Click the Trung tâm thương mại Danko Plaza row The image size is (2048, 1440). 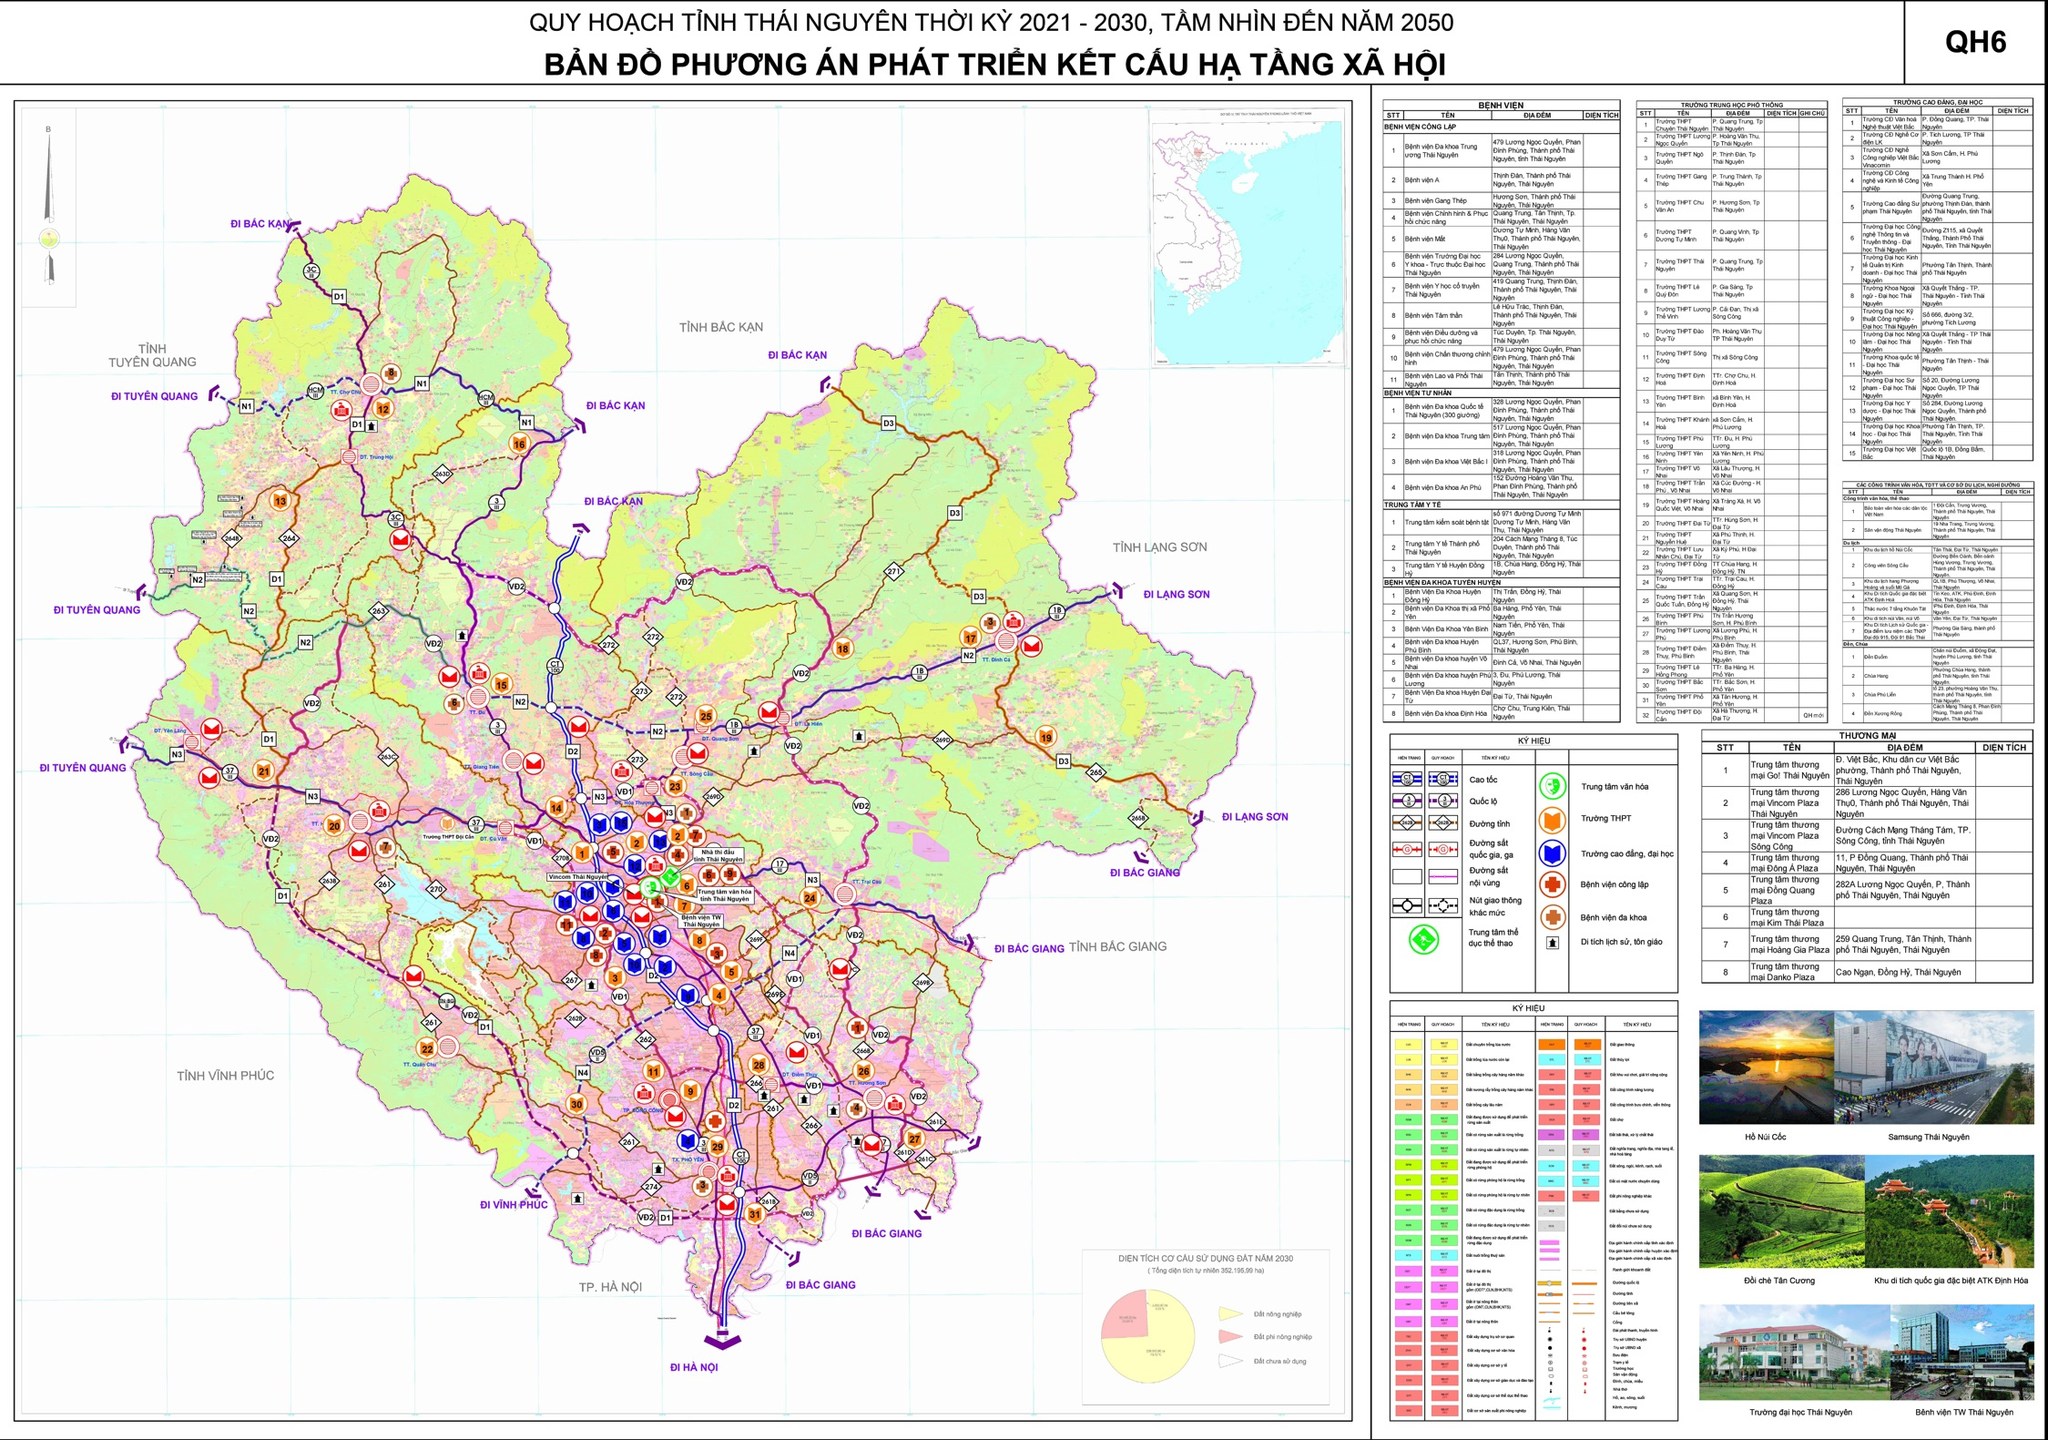pos(1867,972)
